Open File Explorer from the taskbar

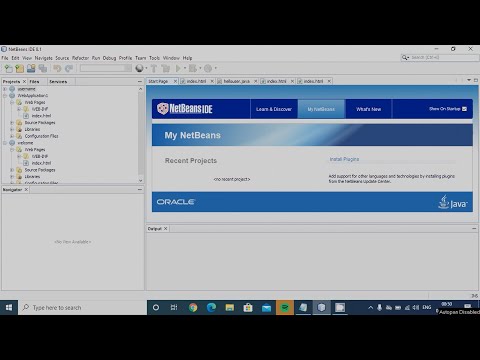[230, 307]
